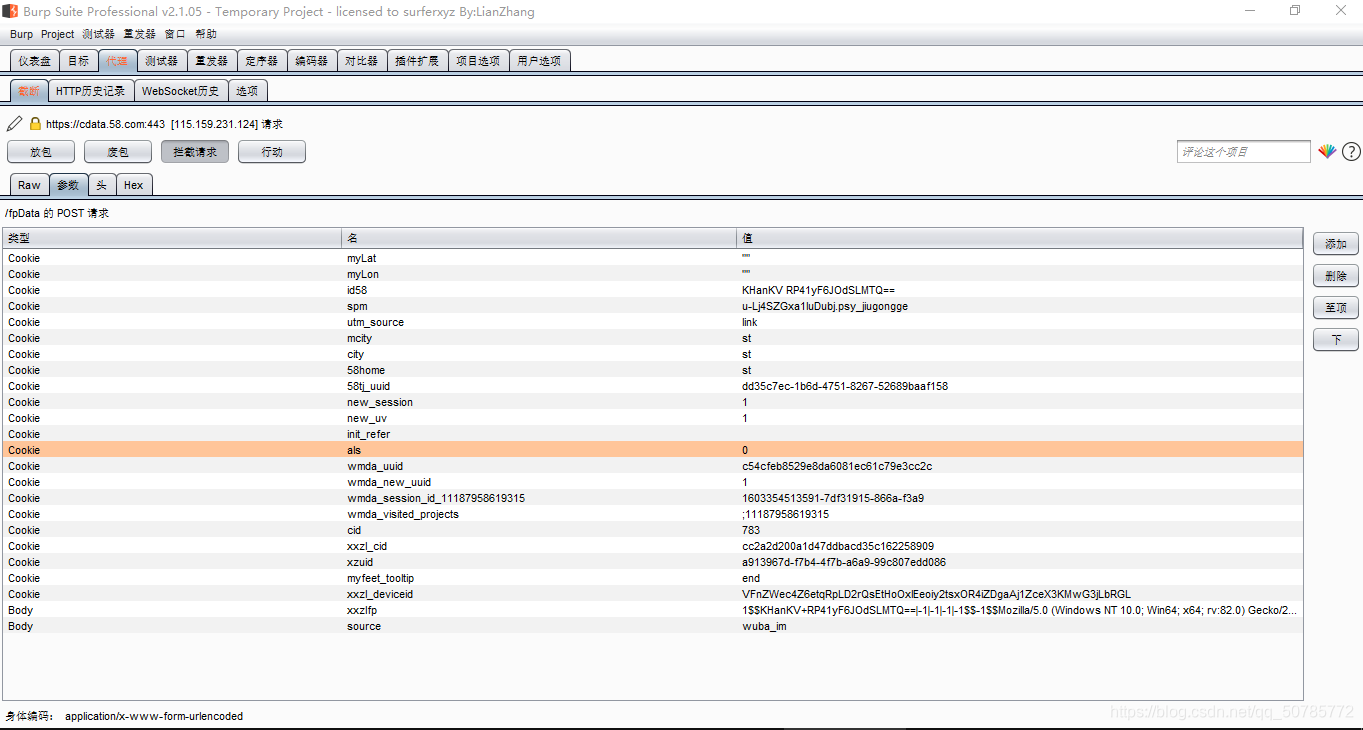This screenshot has height=730, width=1363.
Task: Select the myLat cookie row
Action: click(x=653, y=258)
